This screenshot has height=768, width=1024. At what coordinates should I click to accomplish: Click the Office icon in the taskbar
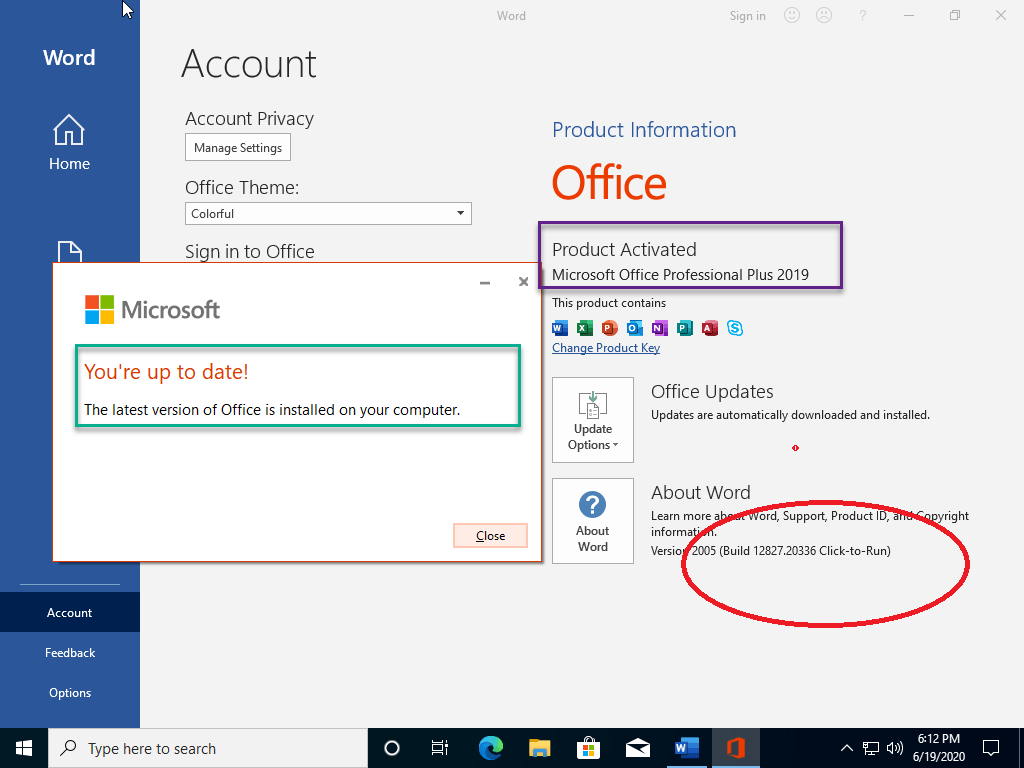coord(736,748)
